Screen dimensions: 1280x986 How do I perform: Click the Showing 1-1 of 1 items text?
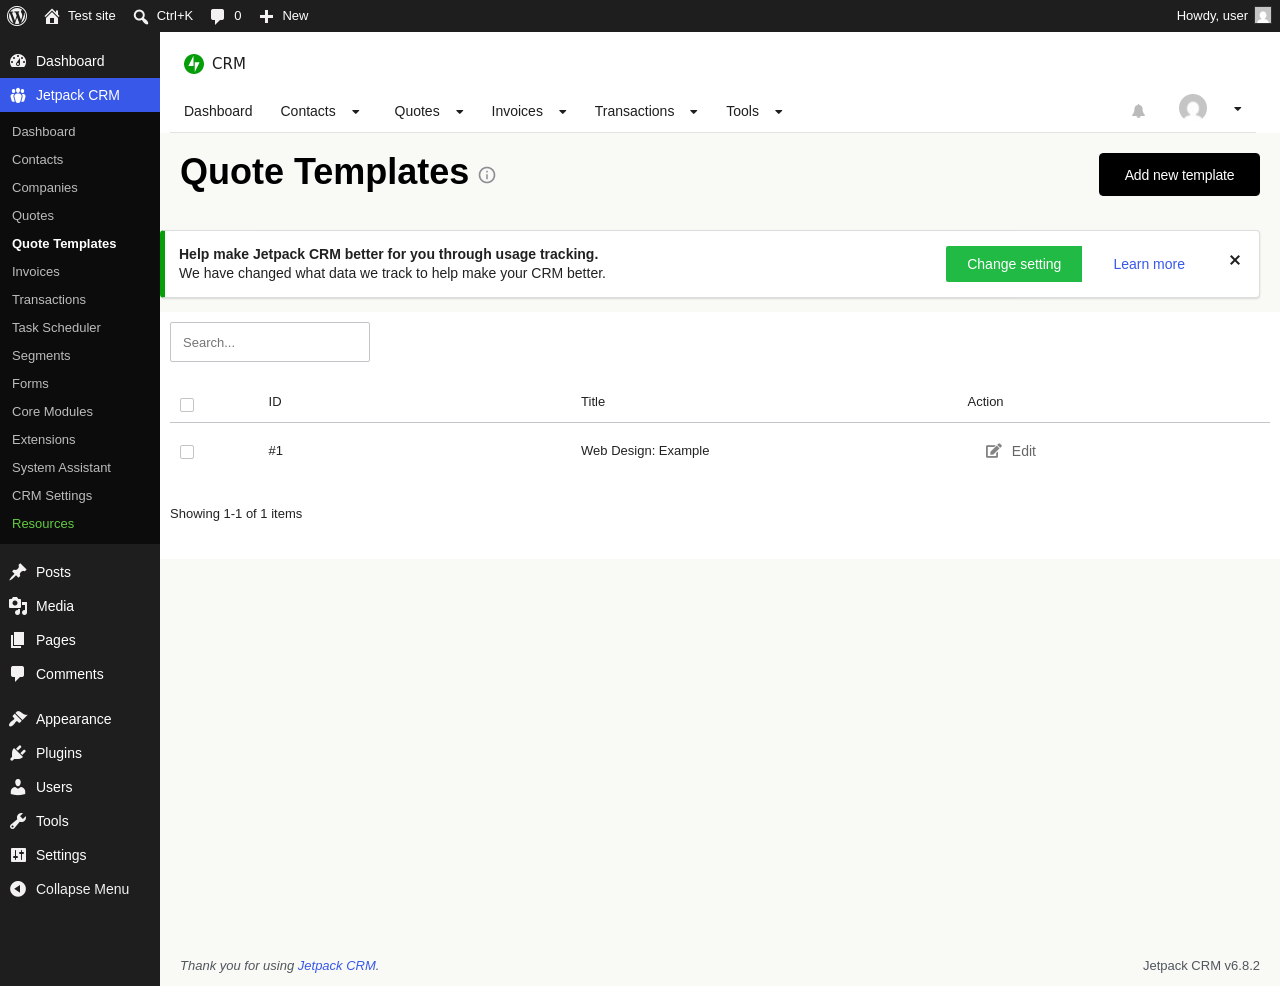pos(236,514)
